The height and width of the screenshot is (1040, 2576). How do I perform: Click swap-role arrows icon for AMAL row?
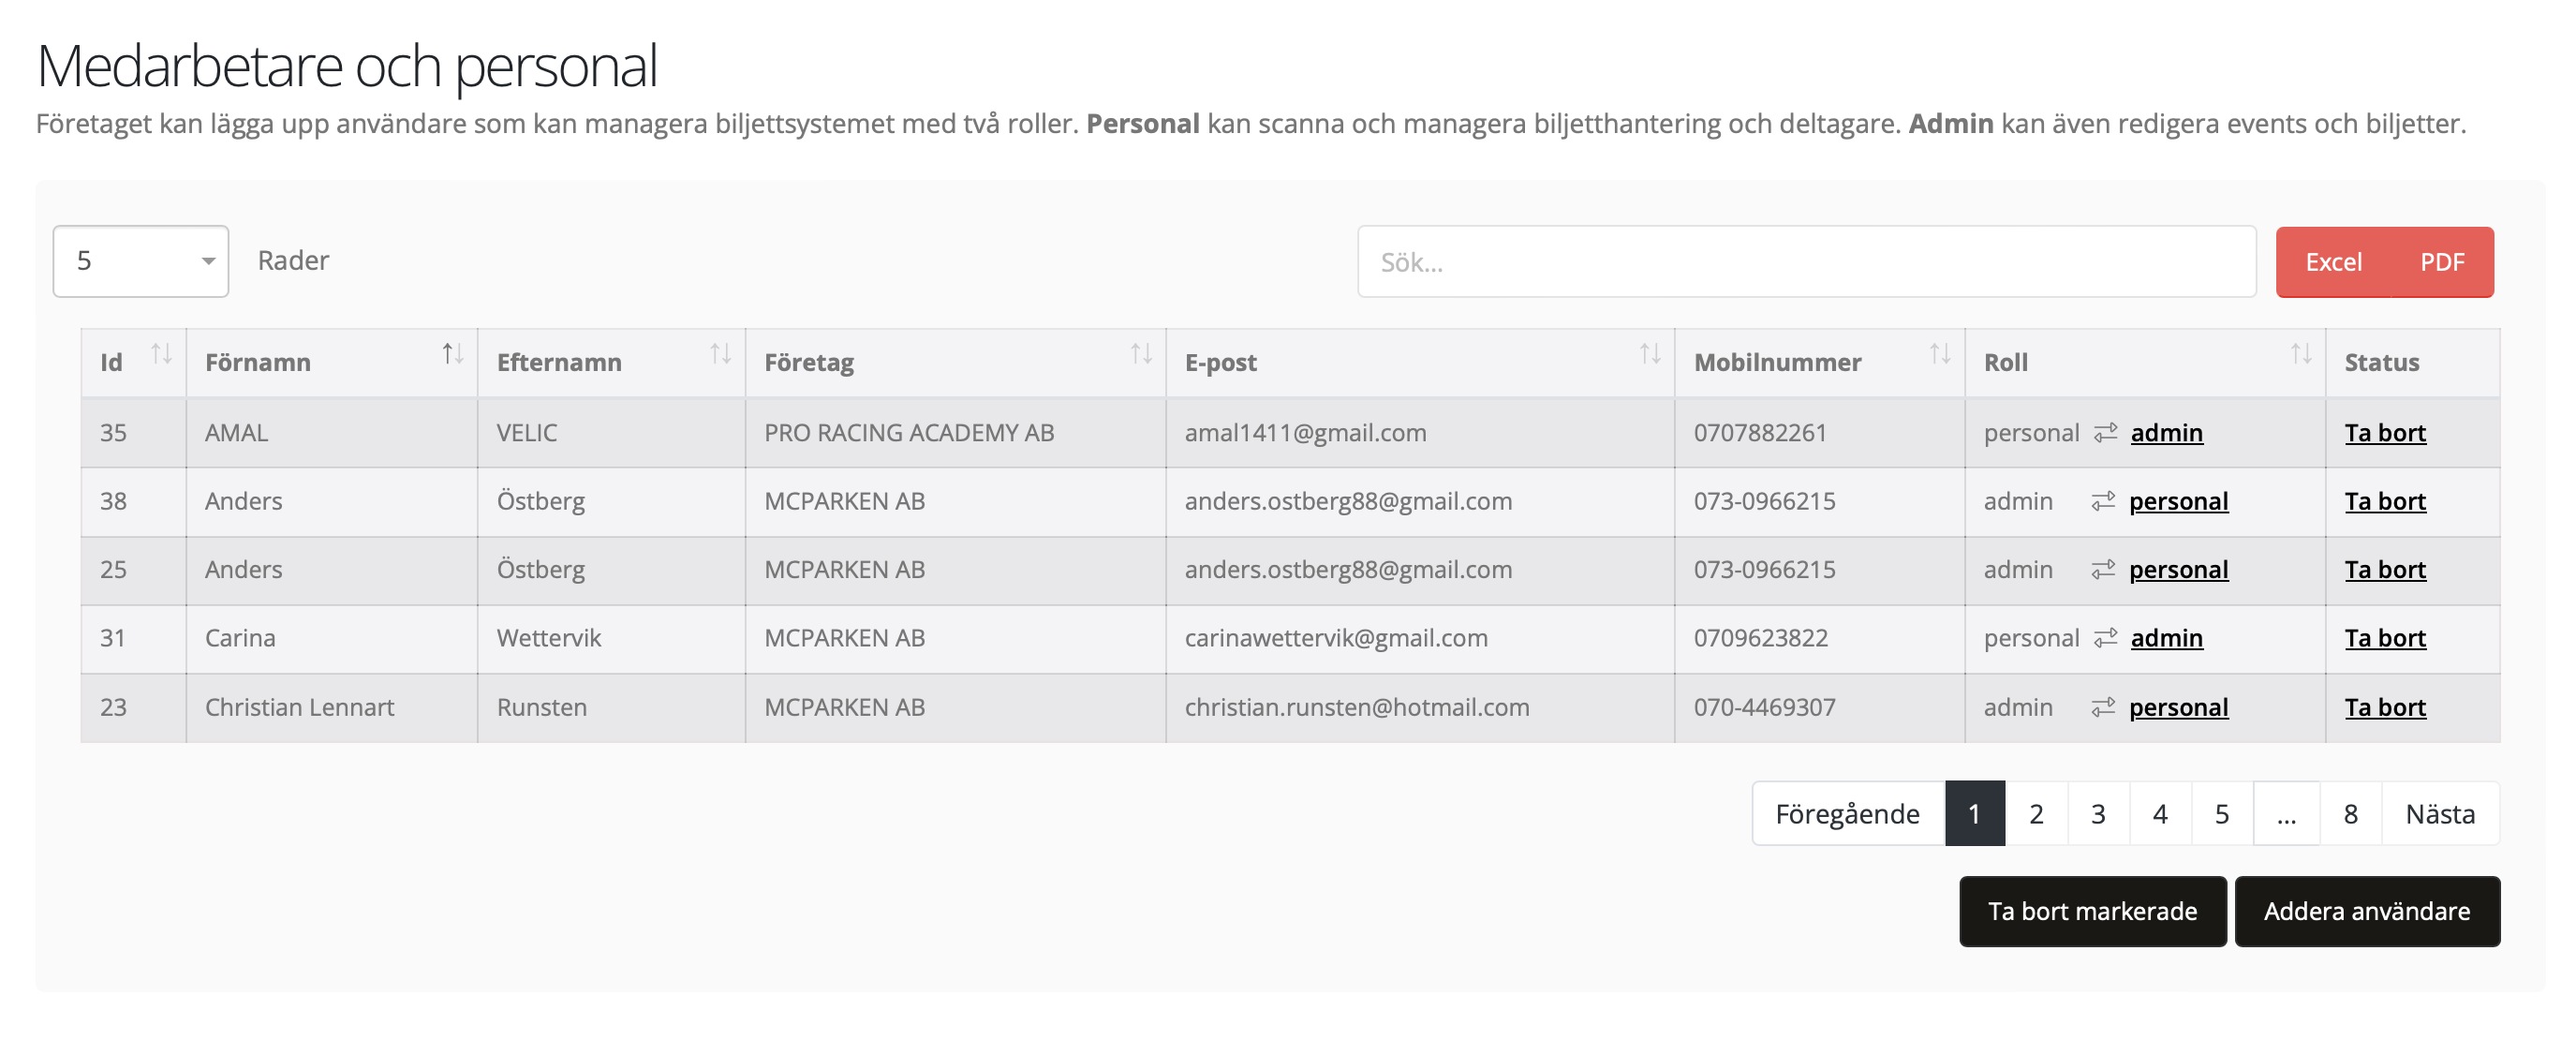(2105, 433)
